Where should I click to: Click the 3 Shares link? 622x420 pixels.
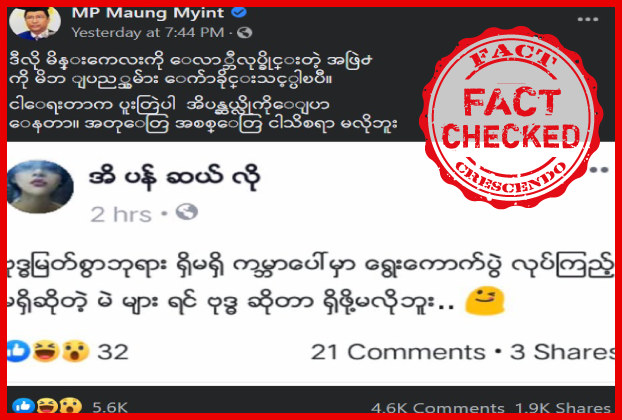[562, 352]
